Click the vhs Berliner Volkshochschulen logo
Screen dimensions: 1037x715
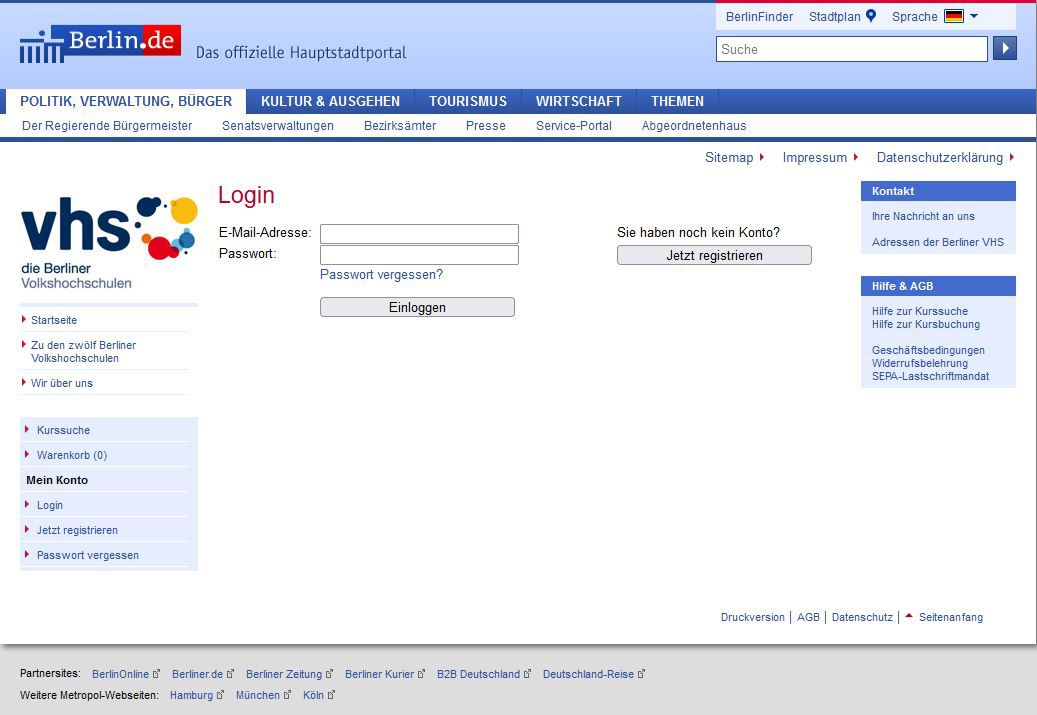coord(109,243)
